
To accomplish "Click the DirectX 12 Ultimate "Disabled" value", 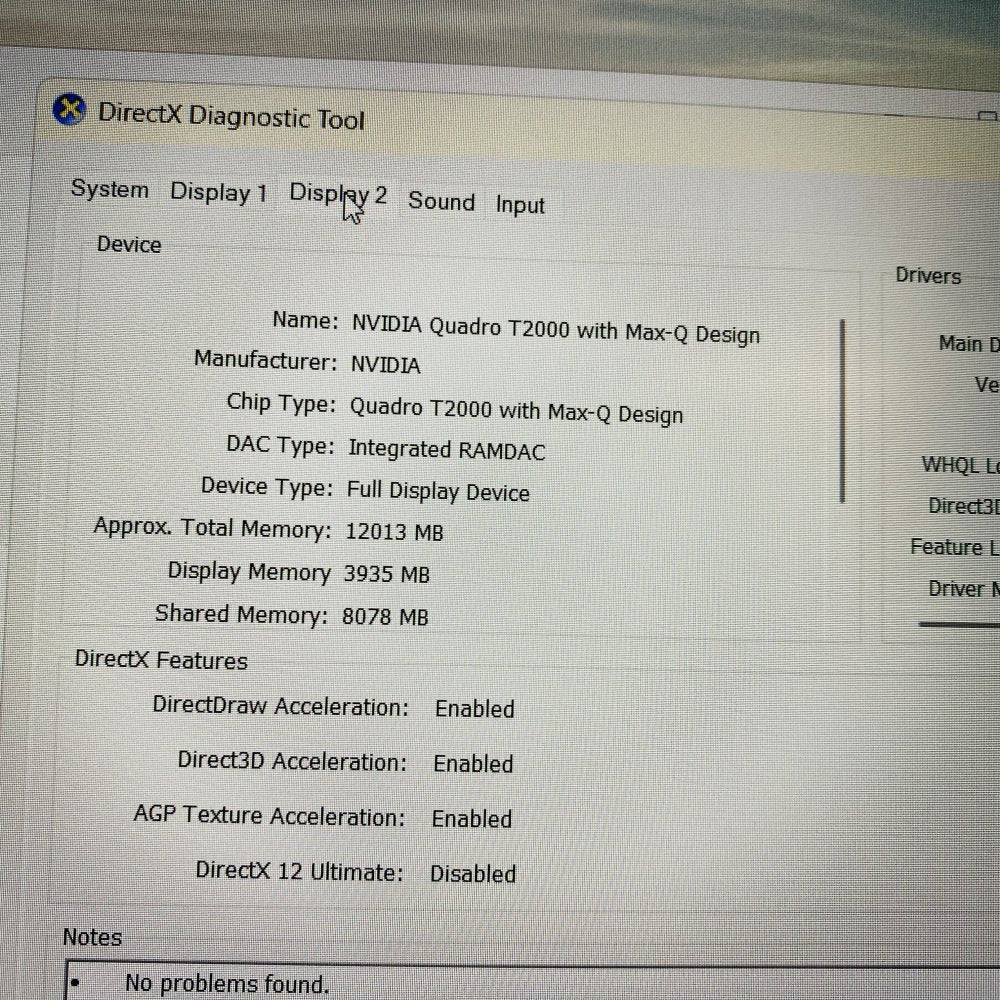I will [x=473, y=873].
